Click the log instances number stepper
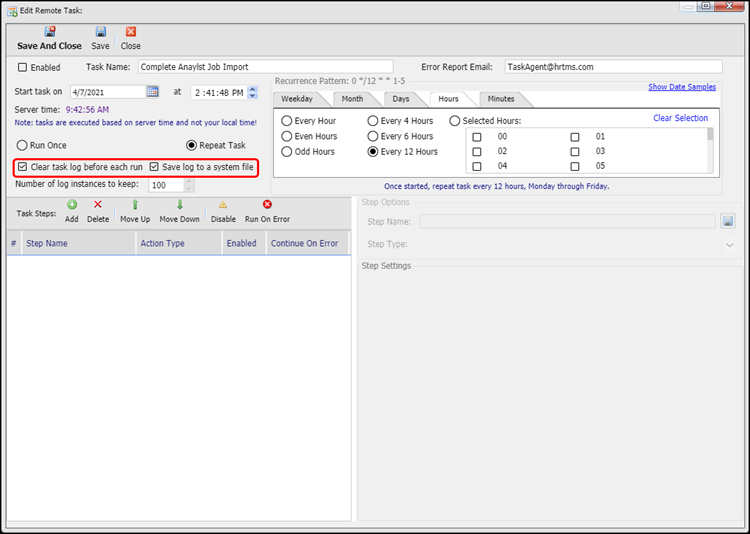The image size is (750, 534). click(189, 185)
